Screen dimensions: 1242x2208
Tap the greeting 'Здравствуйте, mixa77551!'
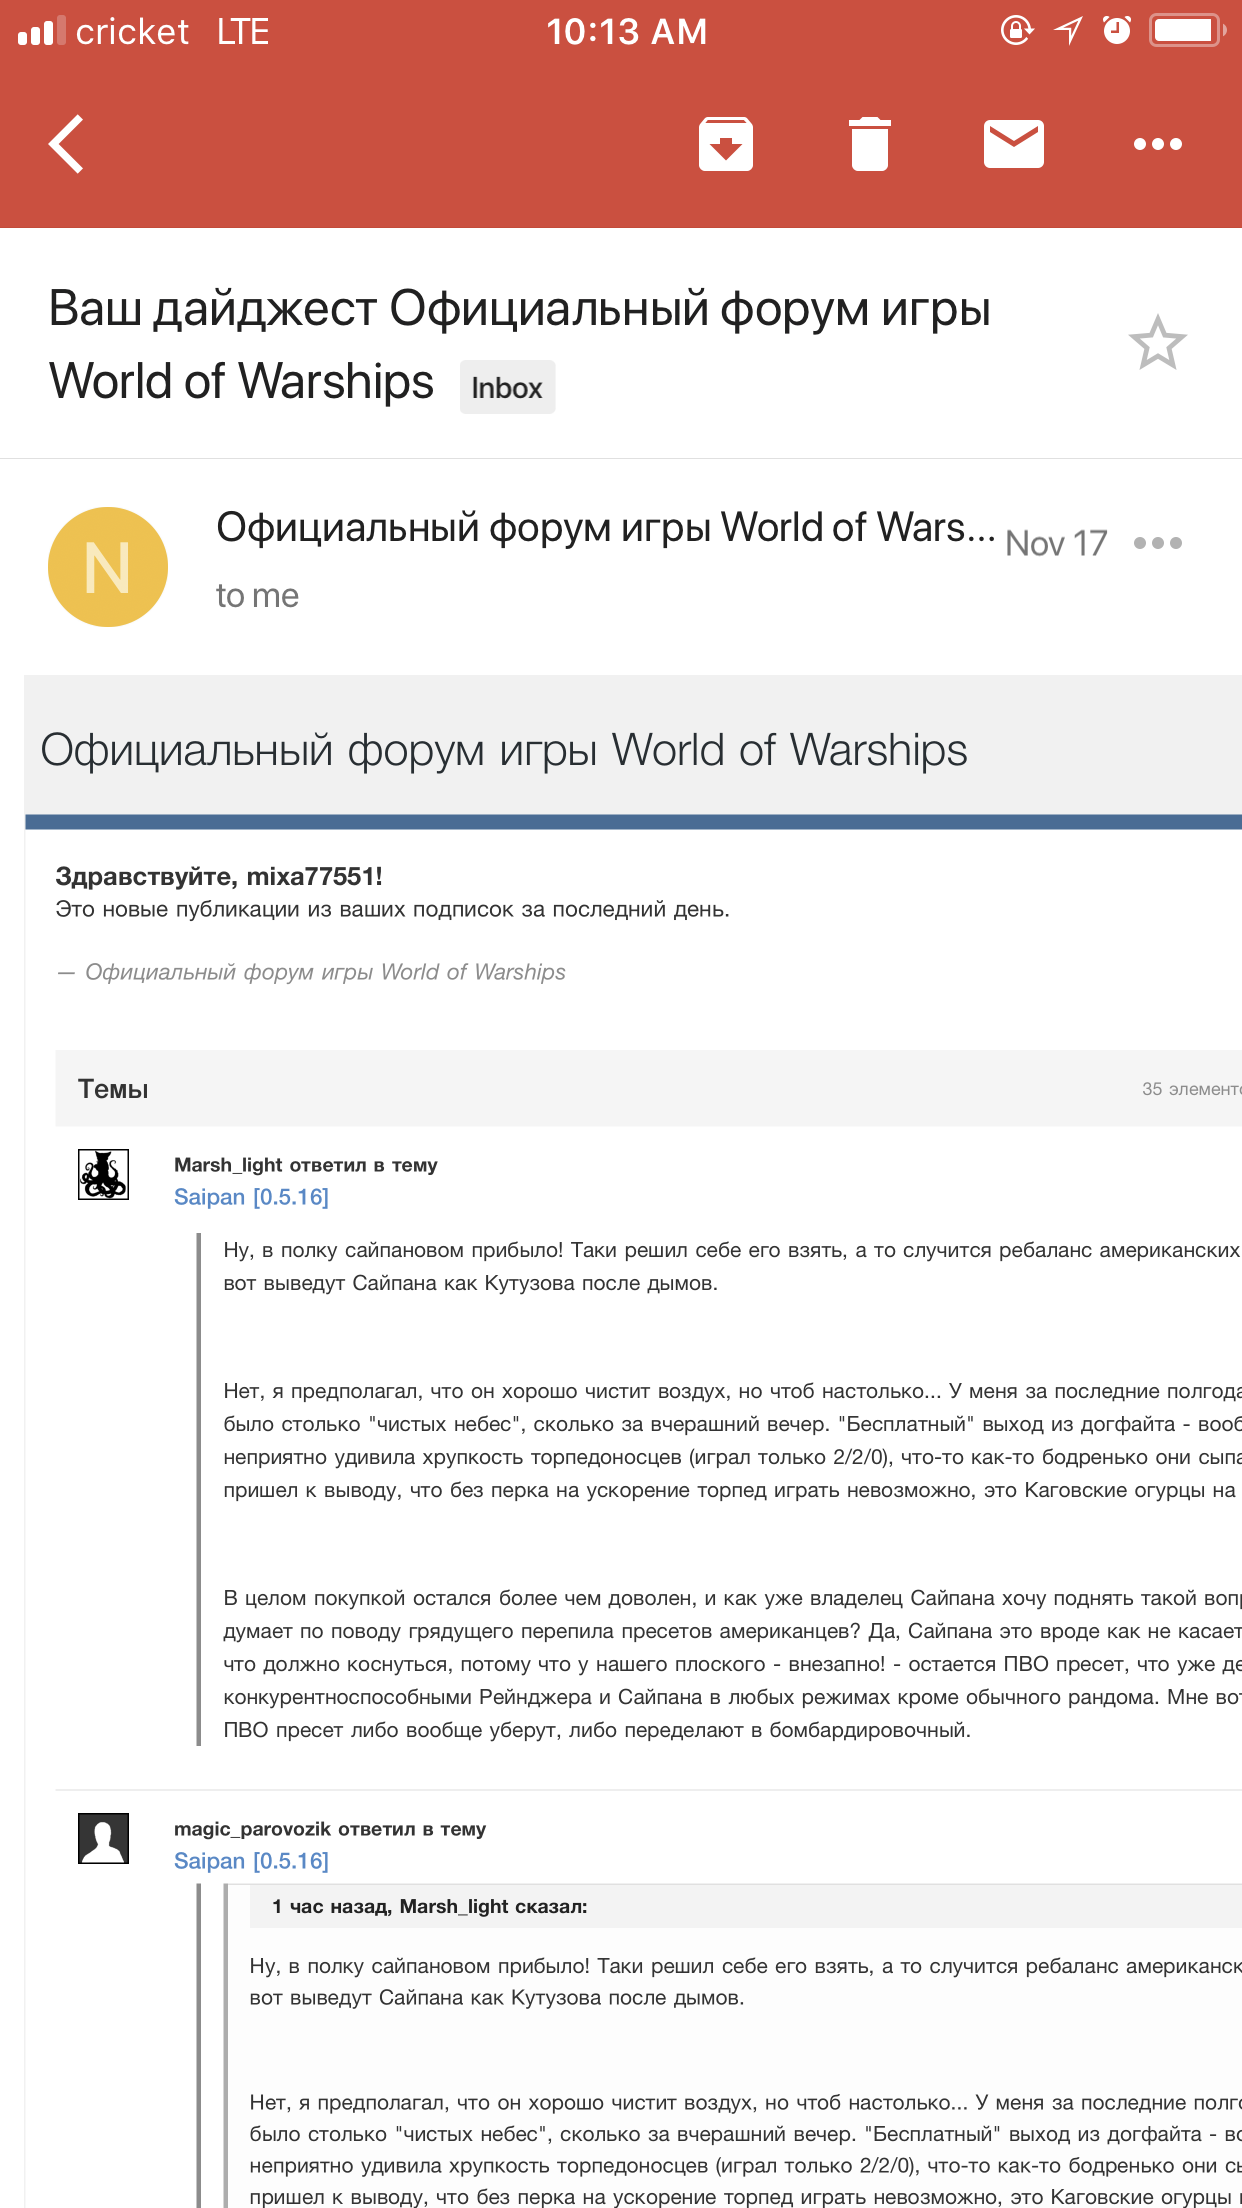(x=219, y=876)
